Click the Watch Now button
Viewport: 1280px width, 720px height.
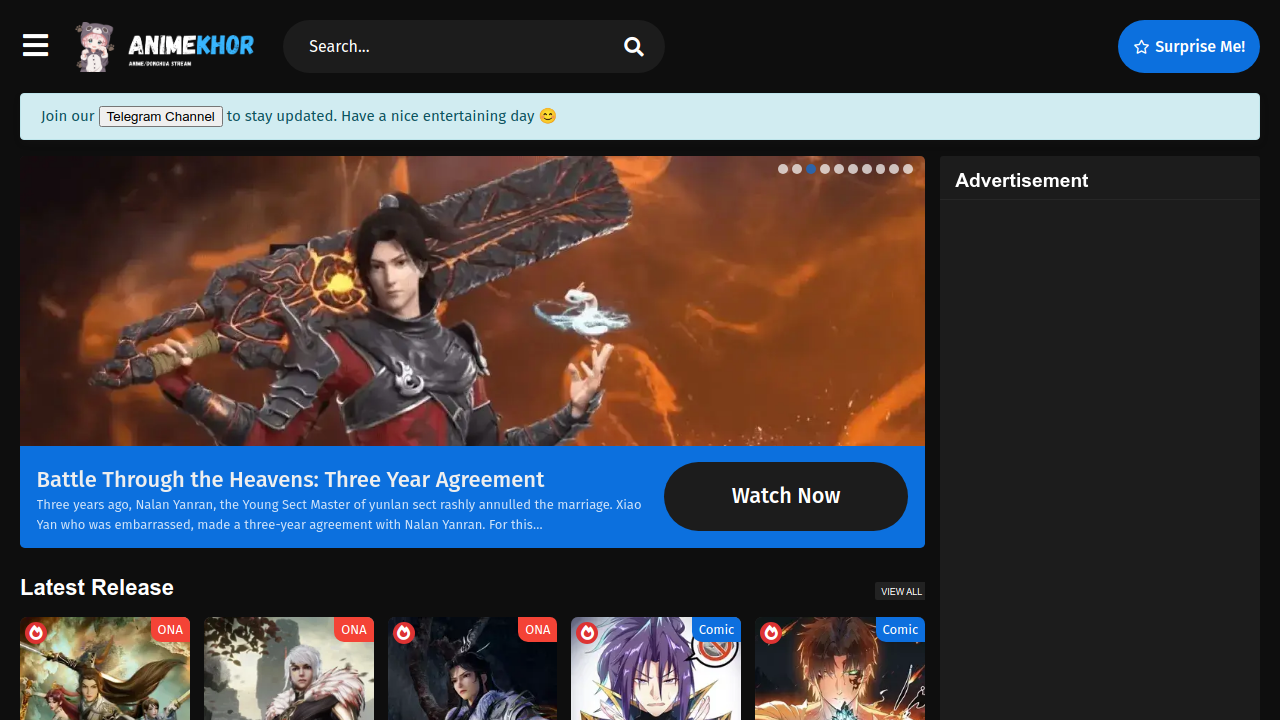pos(786,496)
